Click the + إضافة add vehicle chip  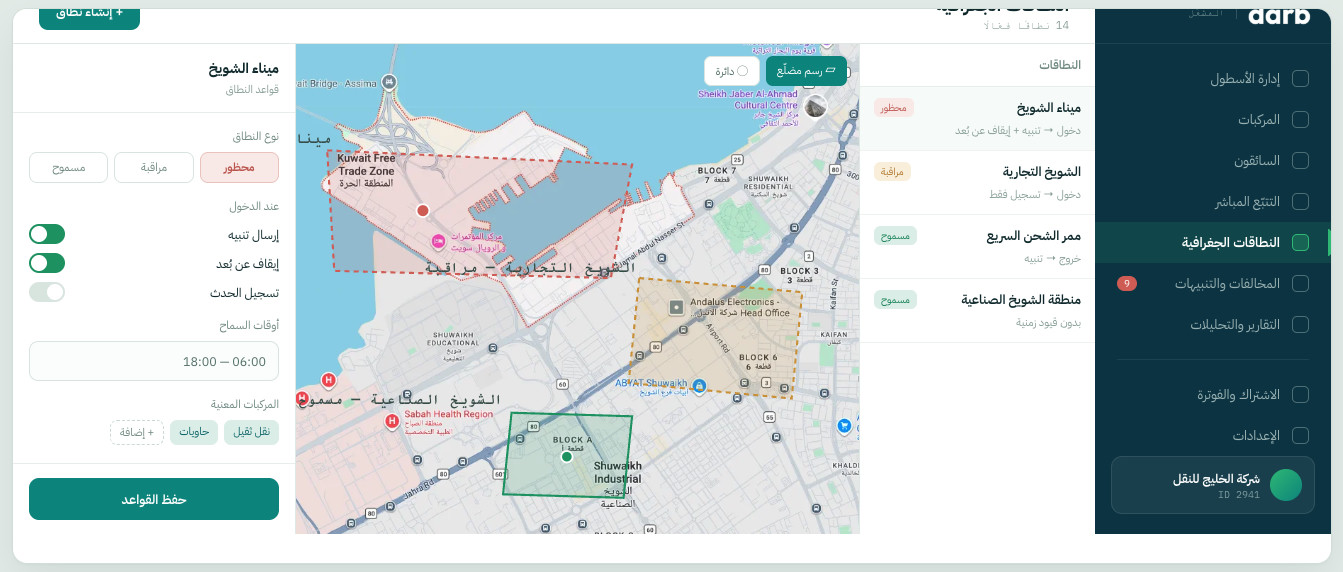(137, 432)
